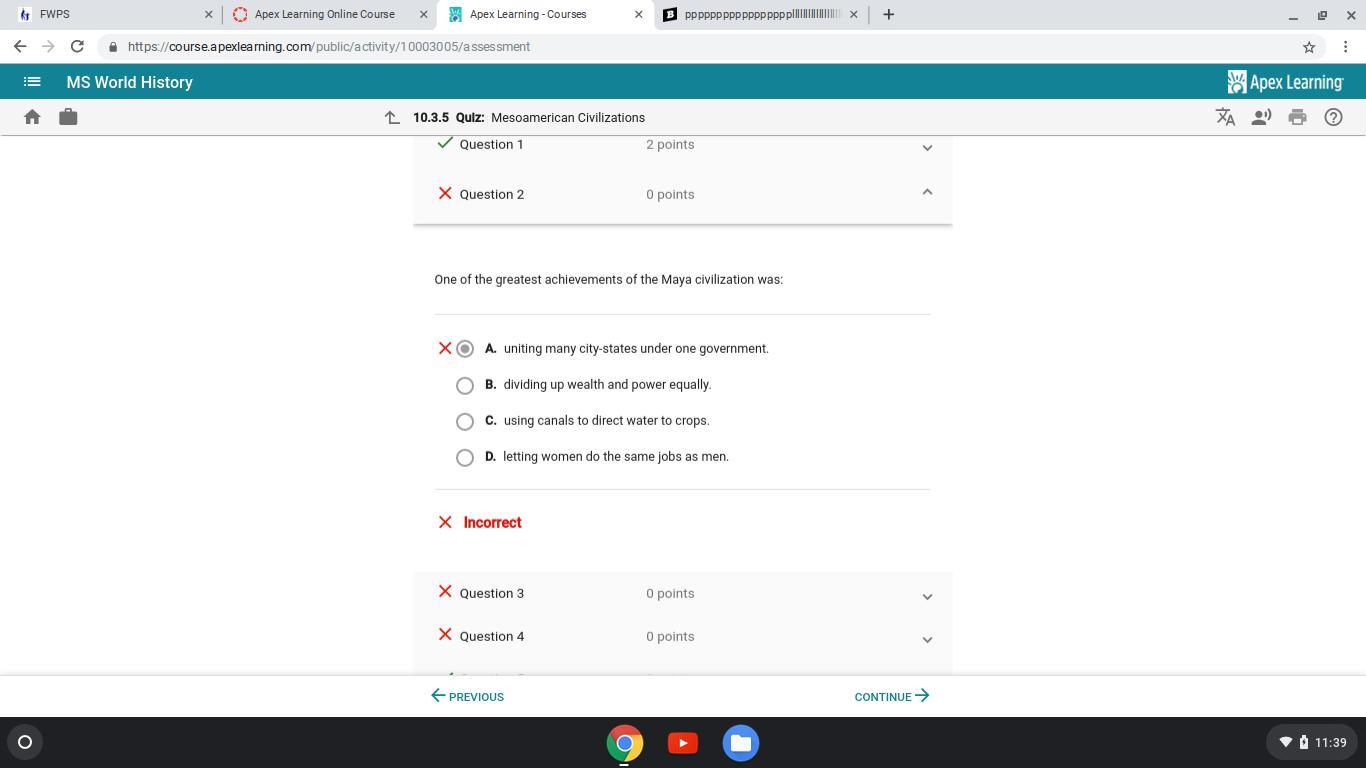Go back using Previous link

pos(467,696)
